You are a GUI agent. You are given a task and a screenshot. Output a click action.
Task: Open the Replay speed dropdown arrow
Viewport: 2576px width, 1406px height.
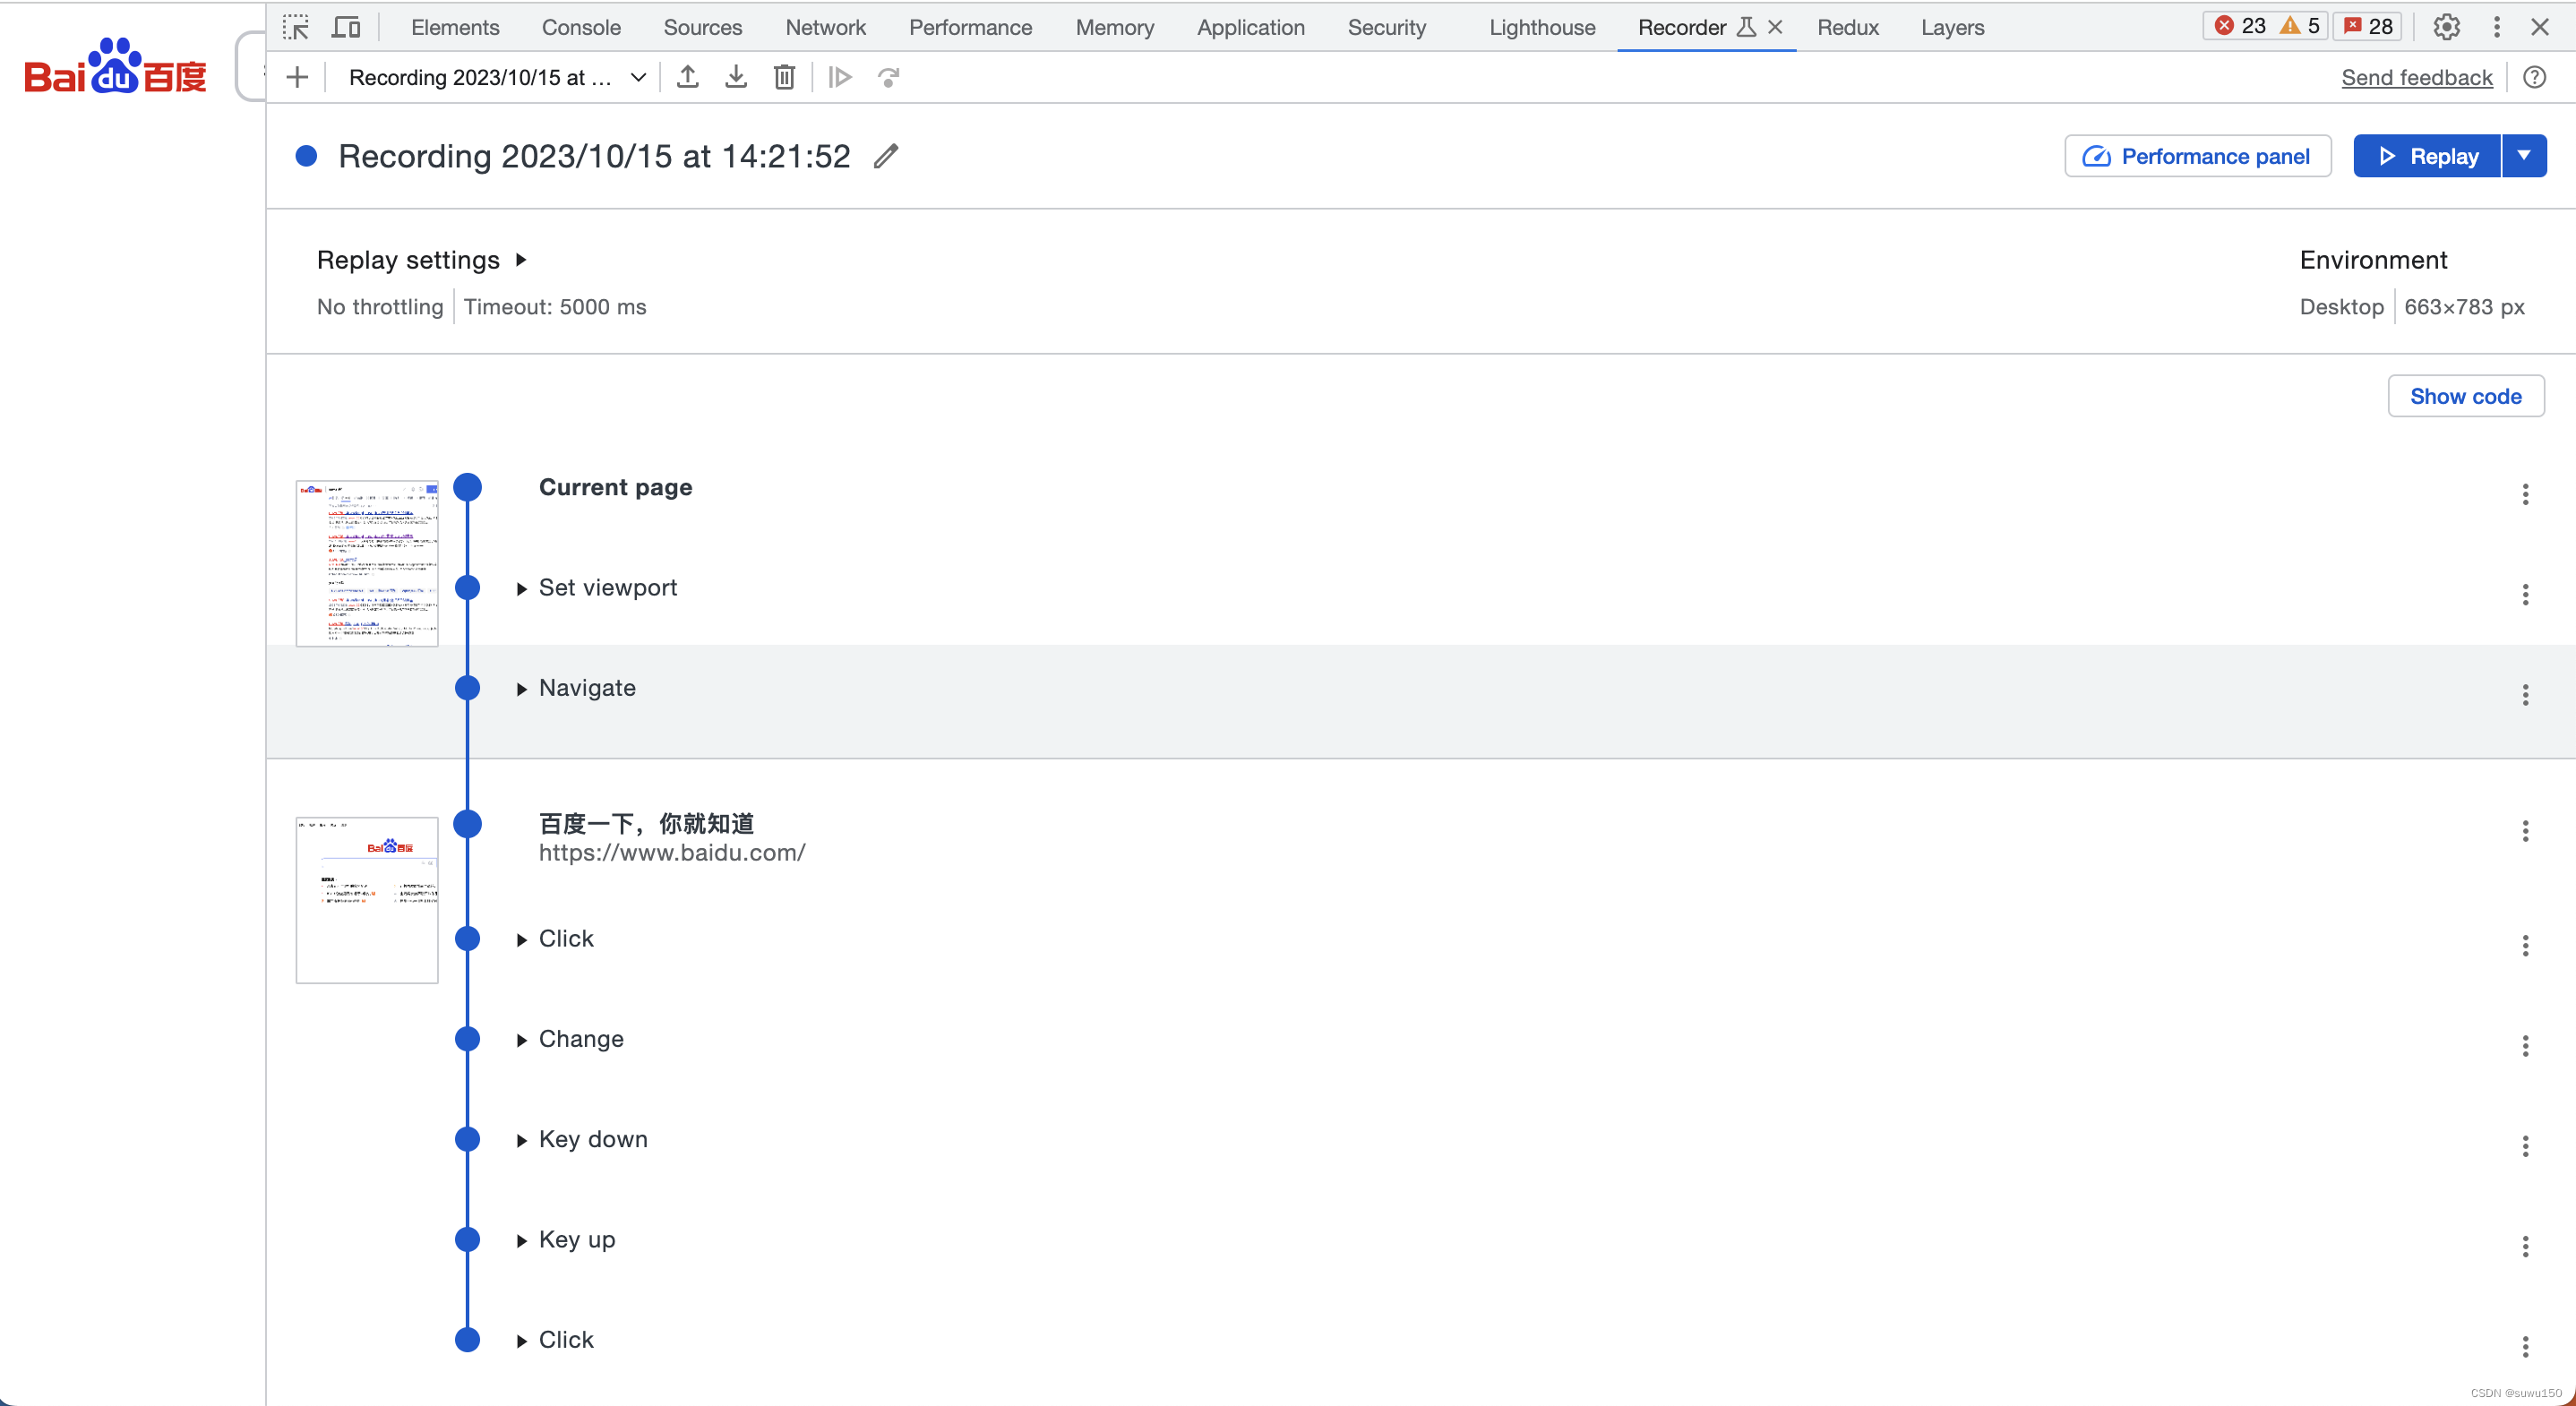[x=2524, y=156]
